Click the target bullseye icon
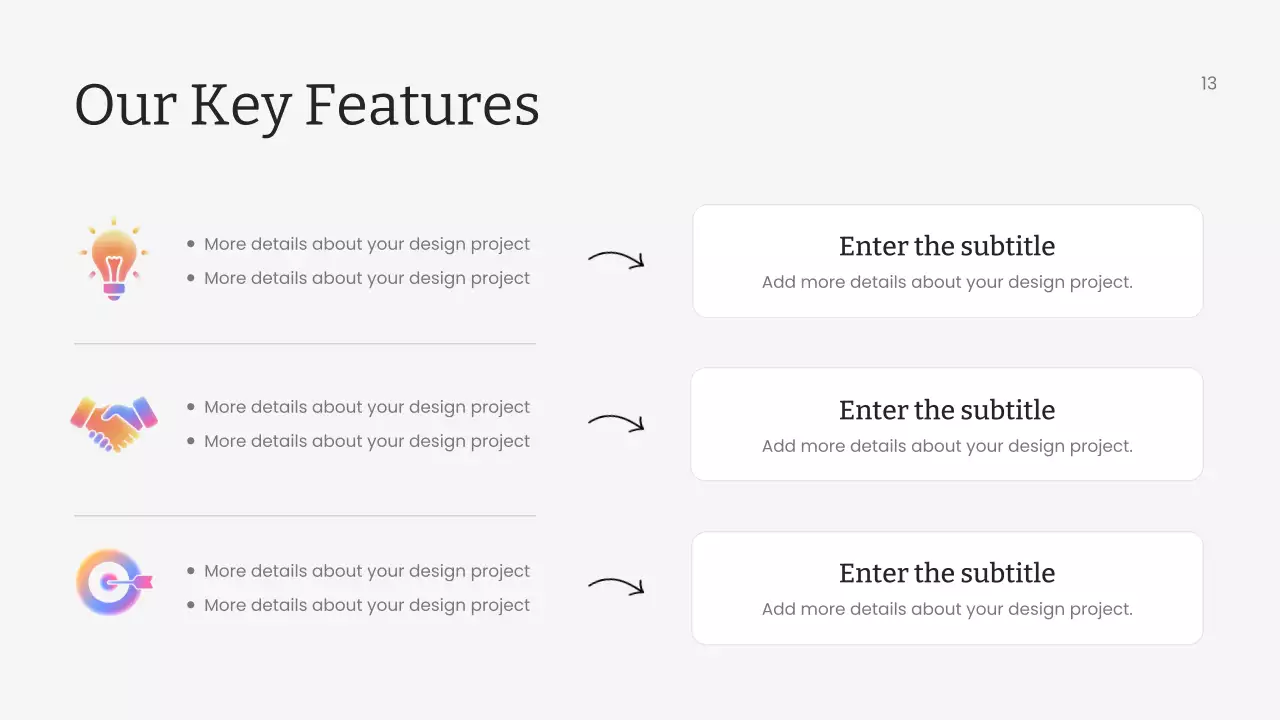The image size is (1280, 720). pos(112,582)
